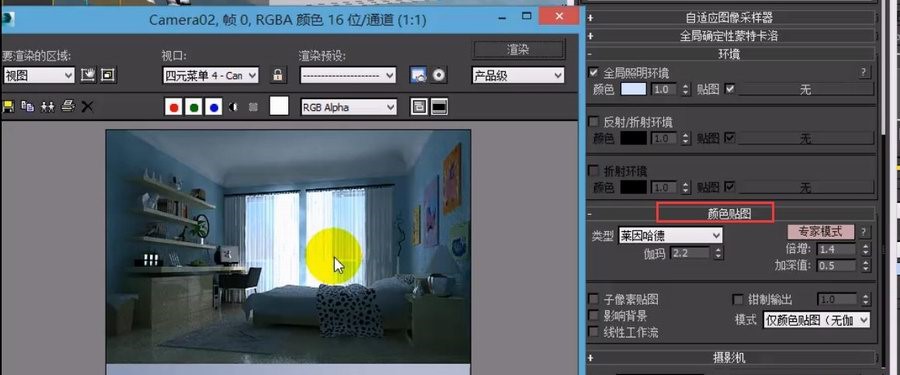Enable the 子像素贴图 checkbox
Image resolution: width=900 pixels, height=375 pixels.
point(594,299)
